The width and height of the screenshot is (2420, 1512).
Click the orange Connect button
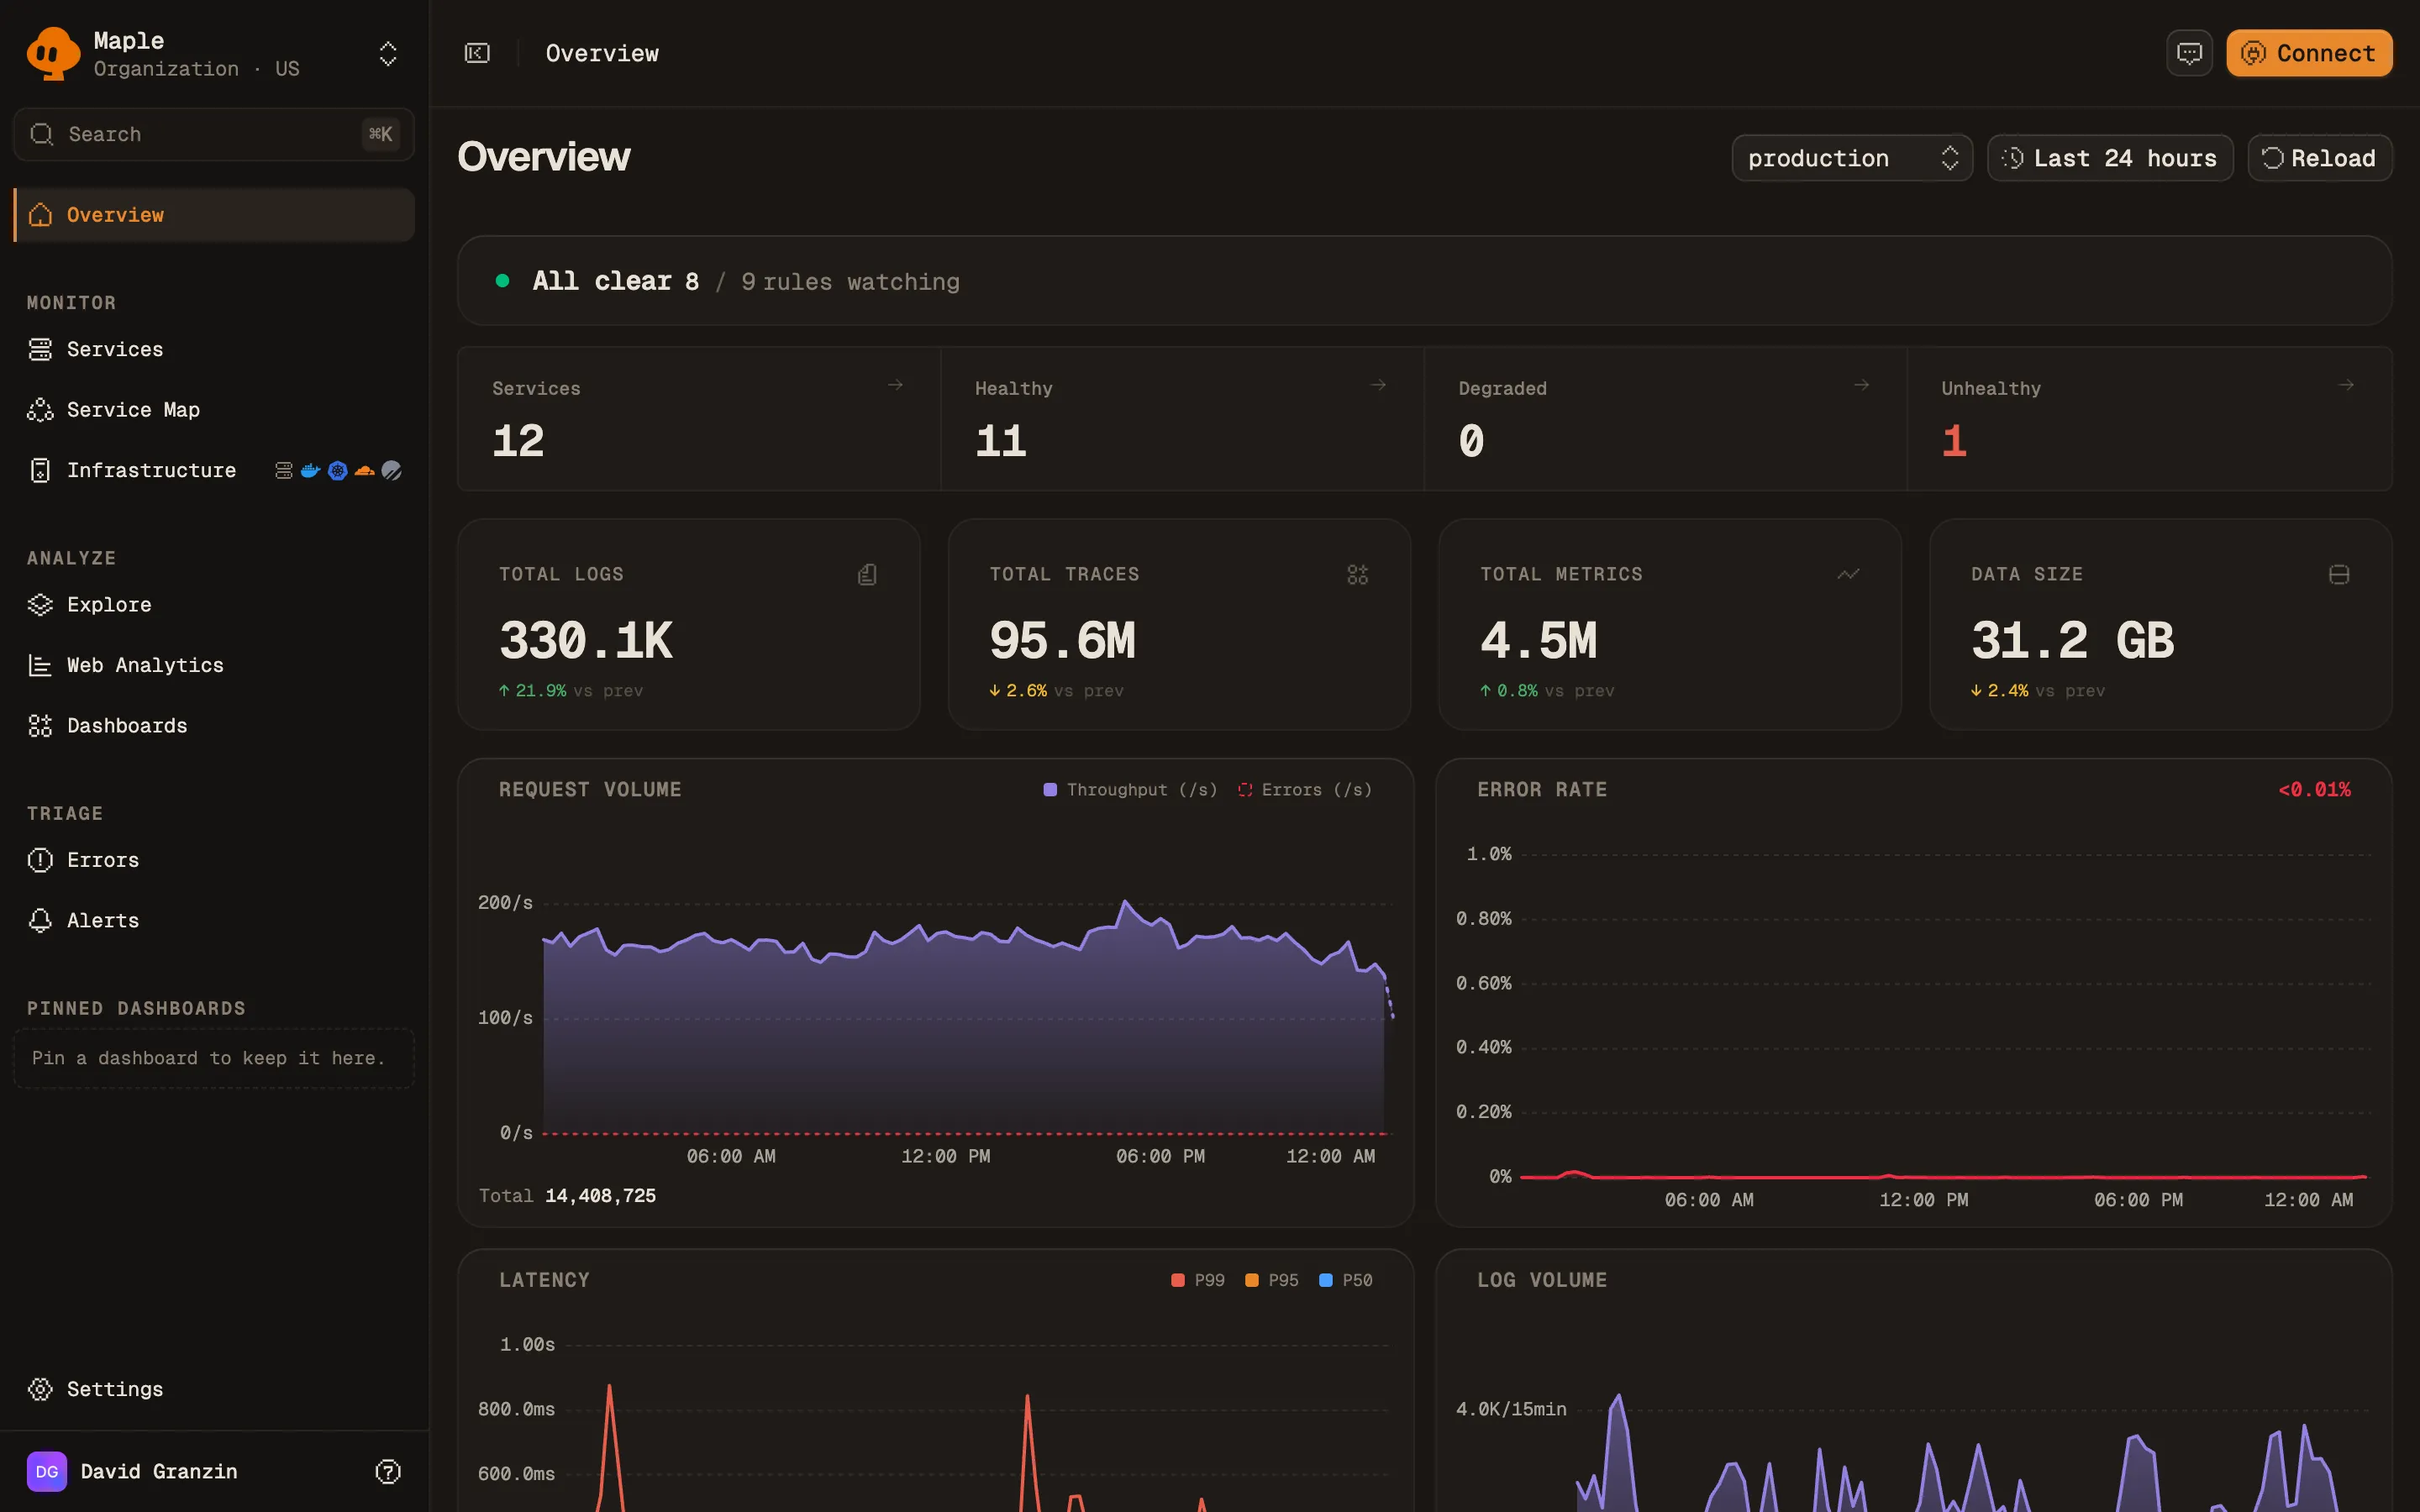[2309, 53]
